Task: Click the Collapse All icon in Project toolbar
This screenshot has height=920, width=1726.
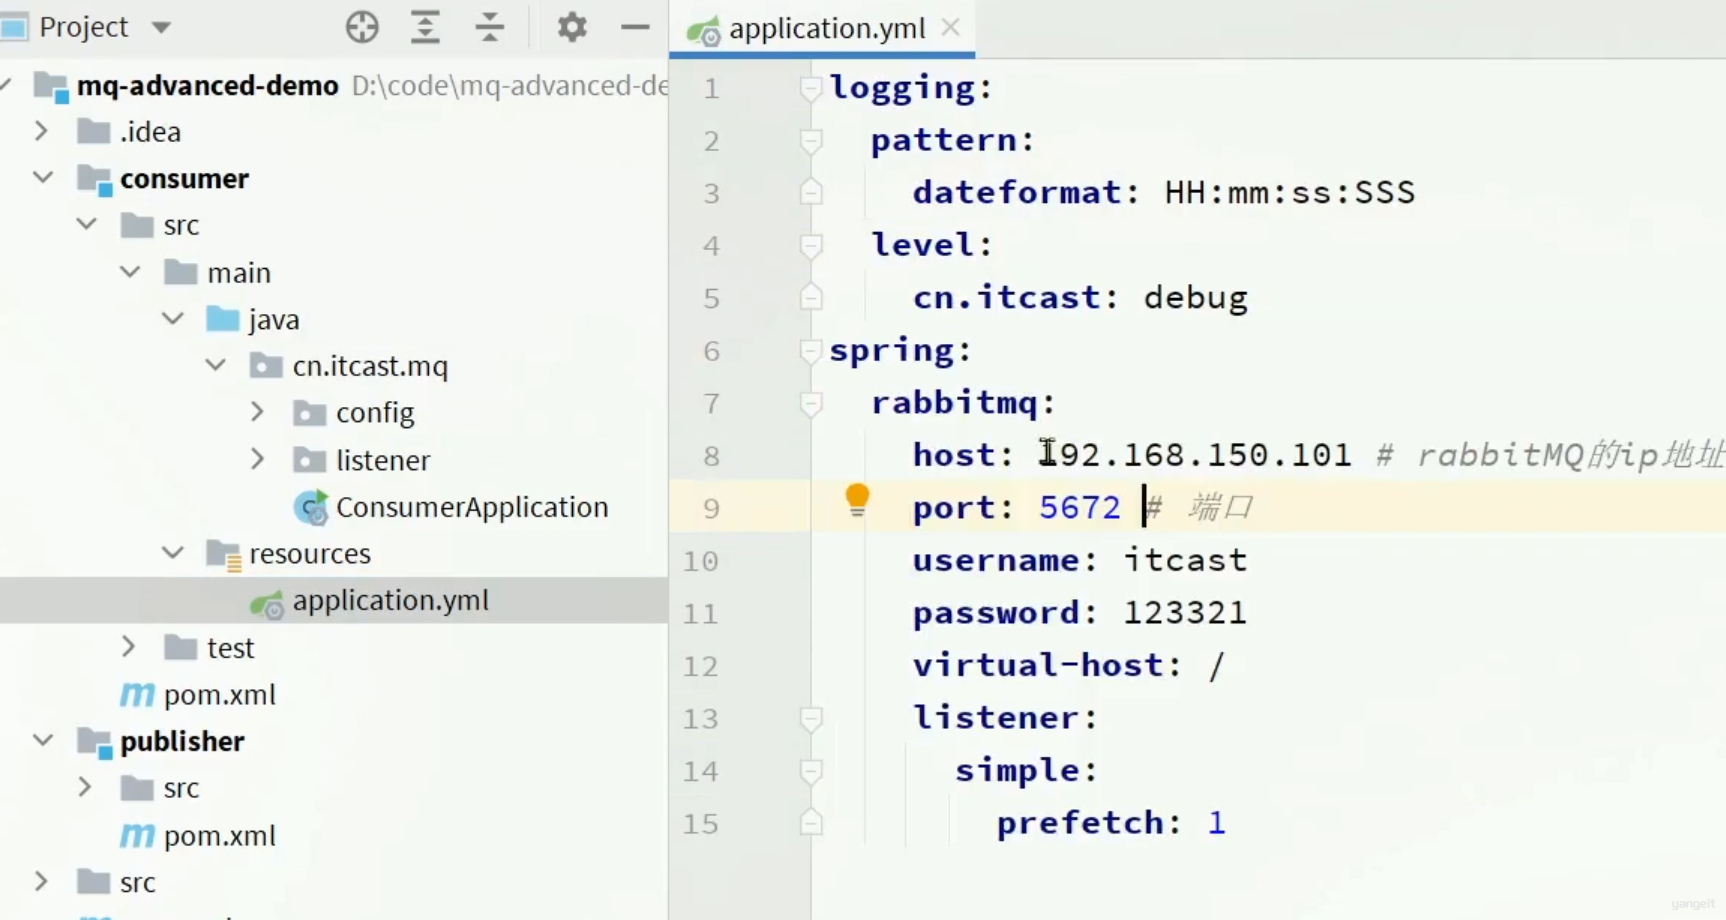Action: [490, 27]
